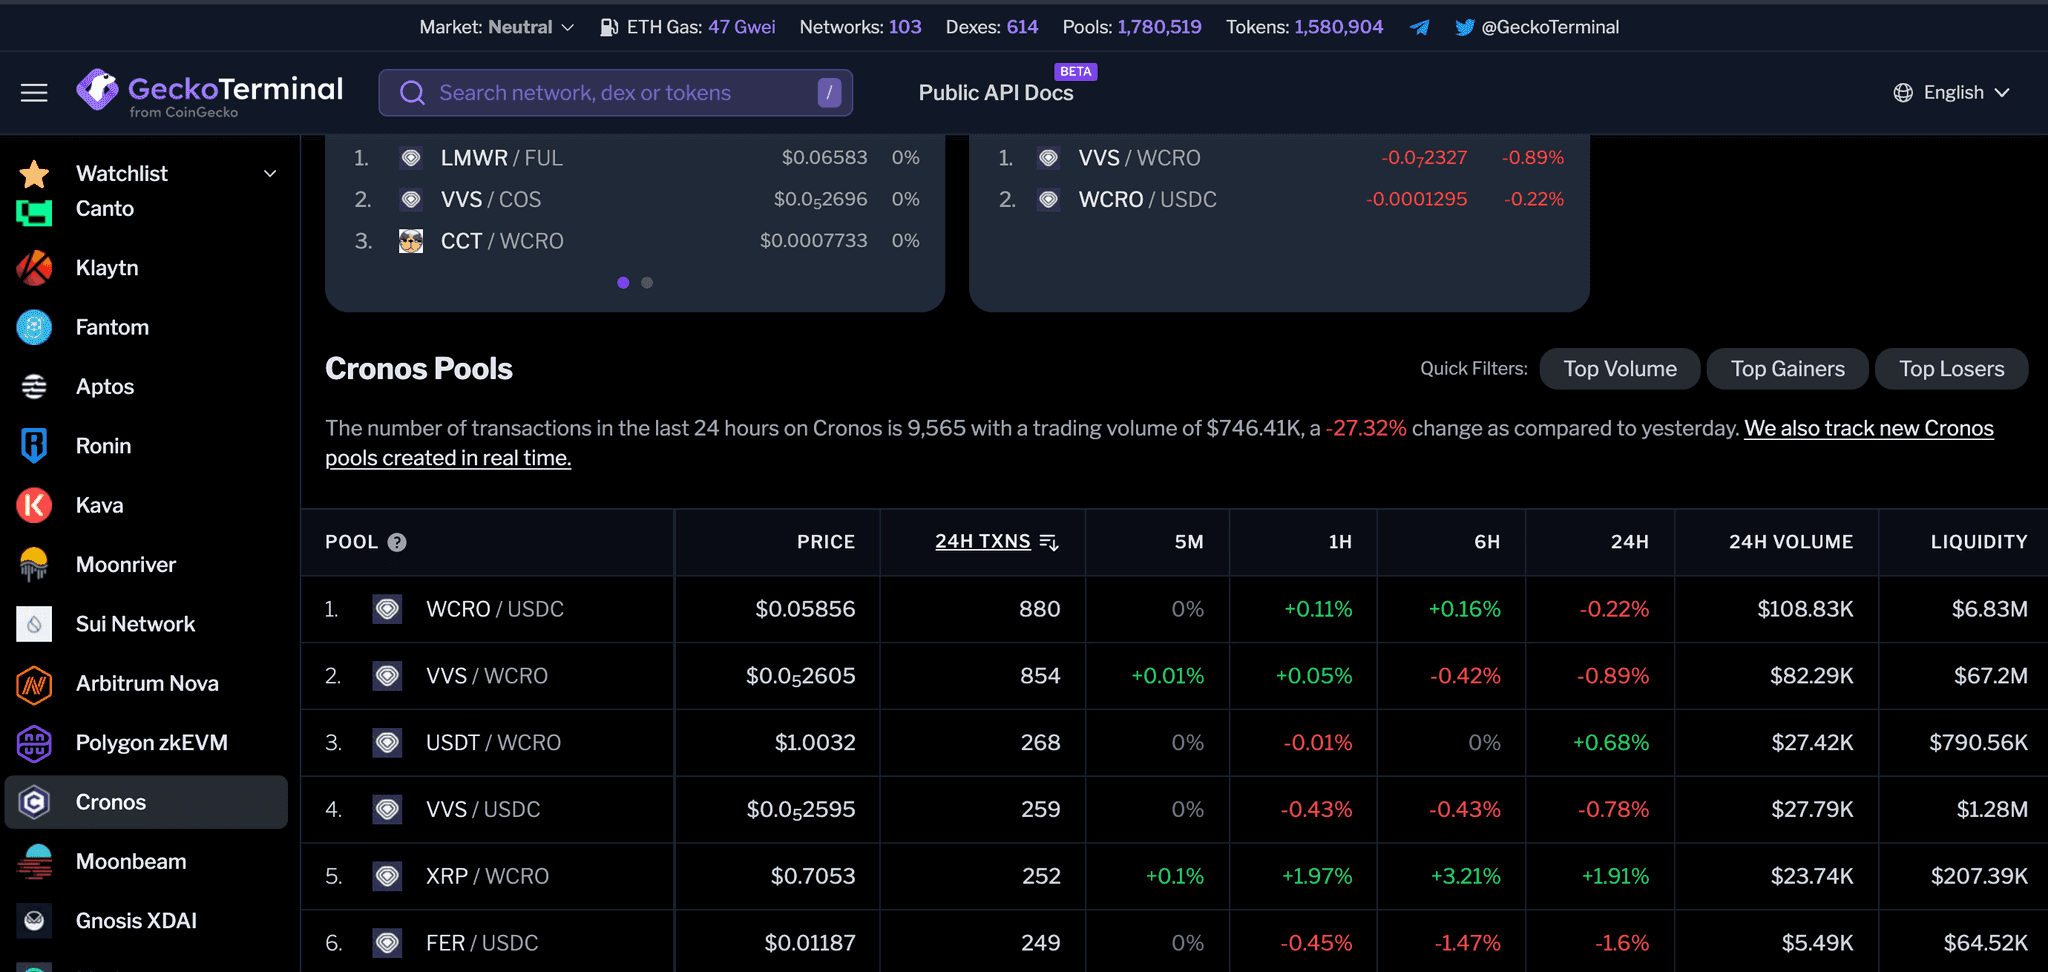Open the new Cronos pools link
The width and height of the screenshot is (2048, 972).
click(1868, 429)
